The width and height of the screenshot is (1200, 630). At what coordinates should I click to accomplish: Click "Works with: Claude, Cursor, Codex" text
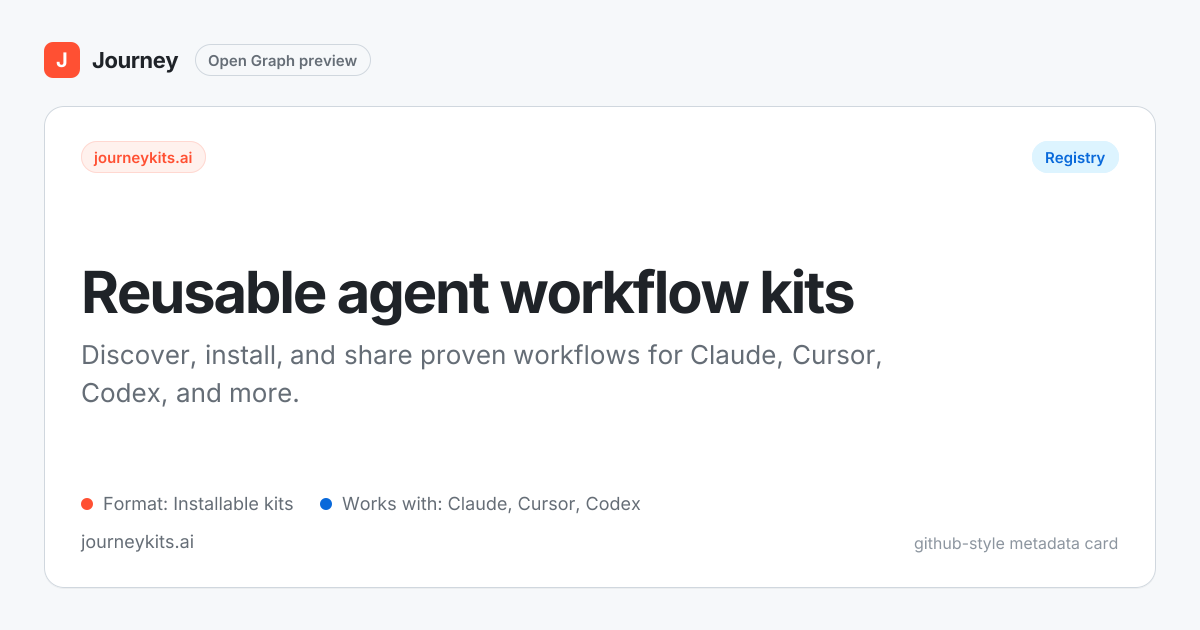(x=491, y=504)
